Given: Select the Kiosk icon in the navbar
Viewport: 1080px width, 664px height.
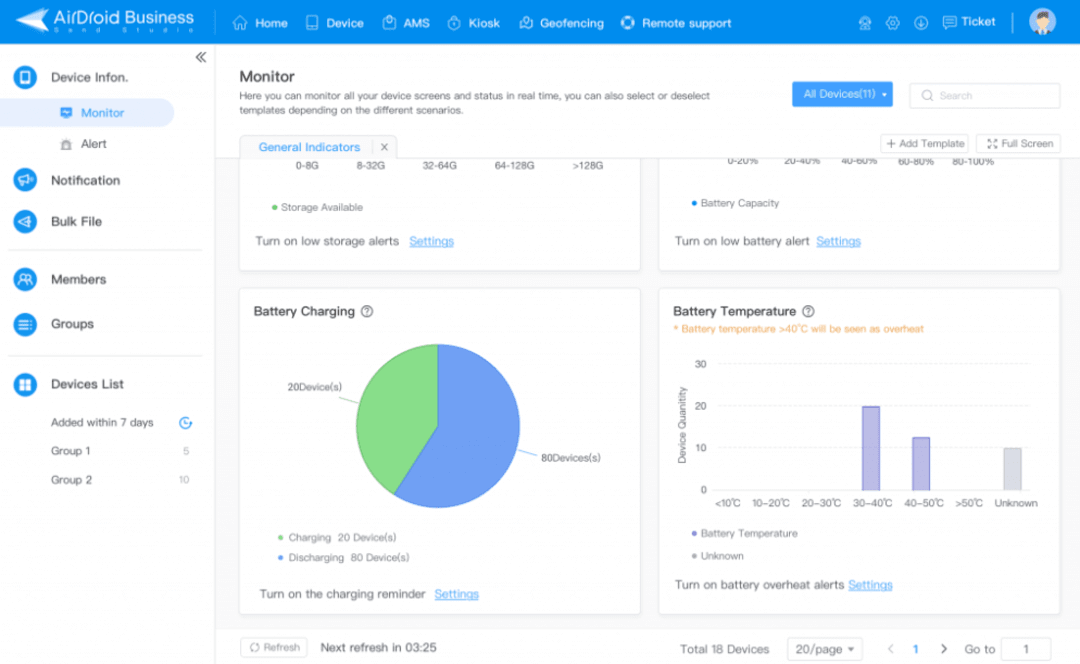Looking at the screenshot, I should pyautogui.click(x=473, y=22).
